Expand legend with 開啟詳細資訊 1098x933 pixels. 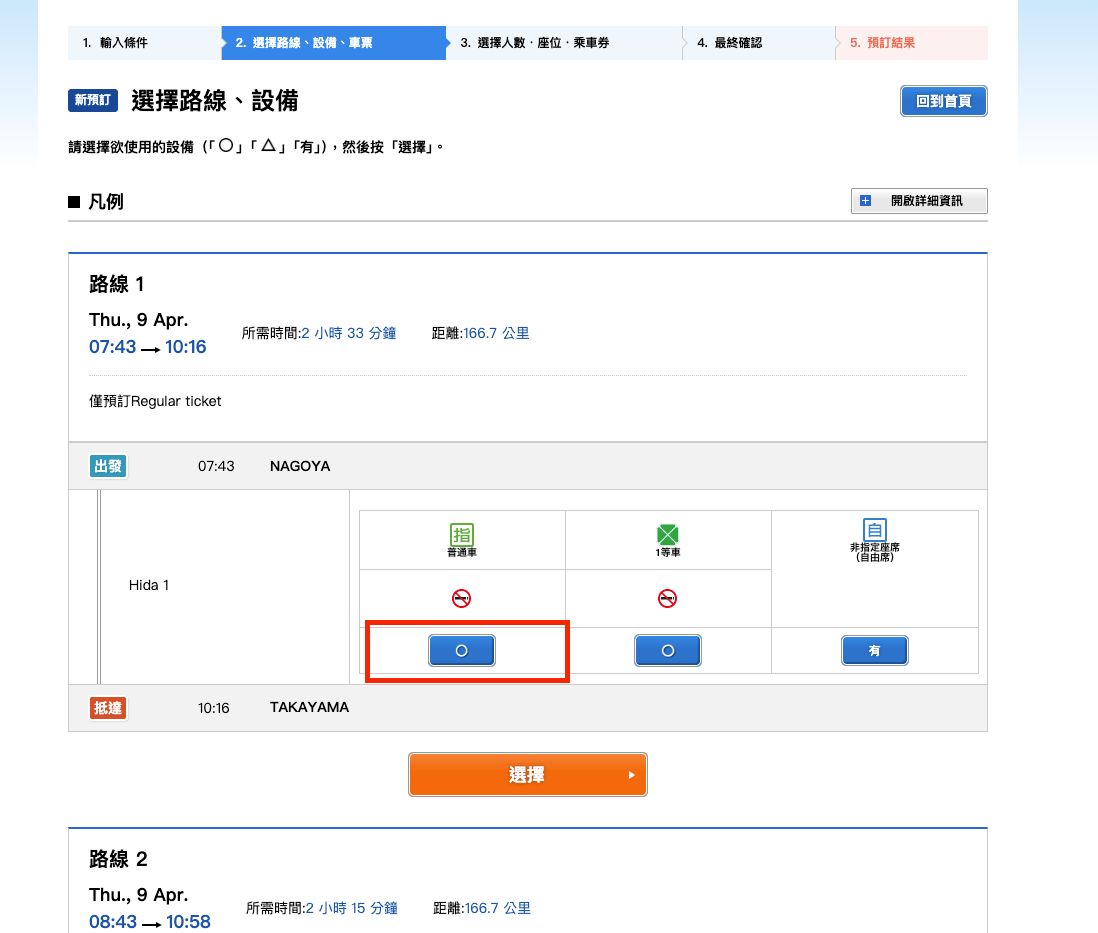[919, 201]
